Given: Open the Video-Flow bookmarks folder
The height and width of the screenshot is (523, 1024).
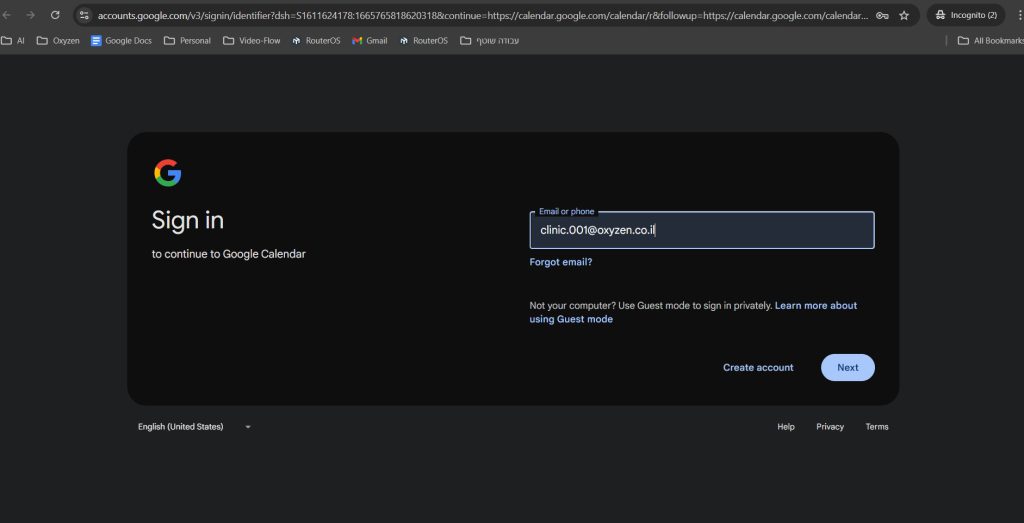Looking at the screenshot, I should coord(251,40).
